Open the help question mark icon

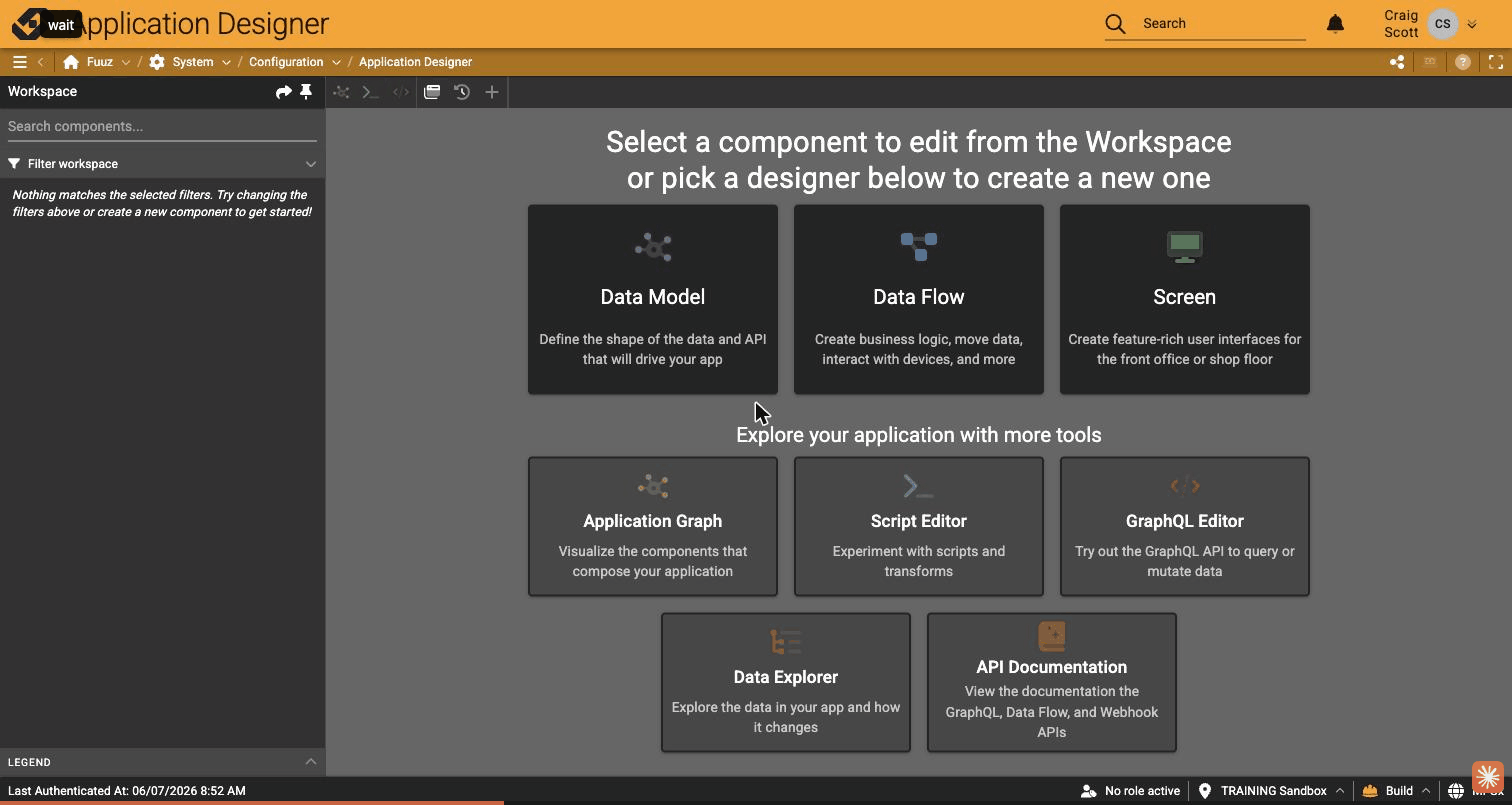click(1463, 62)
